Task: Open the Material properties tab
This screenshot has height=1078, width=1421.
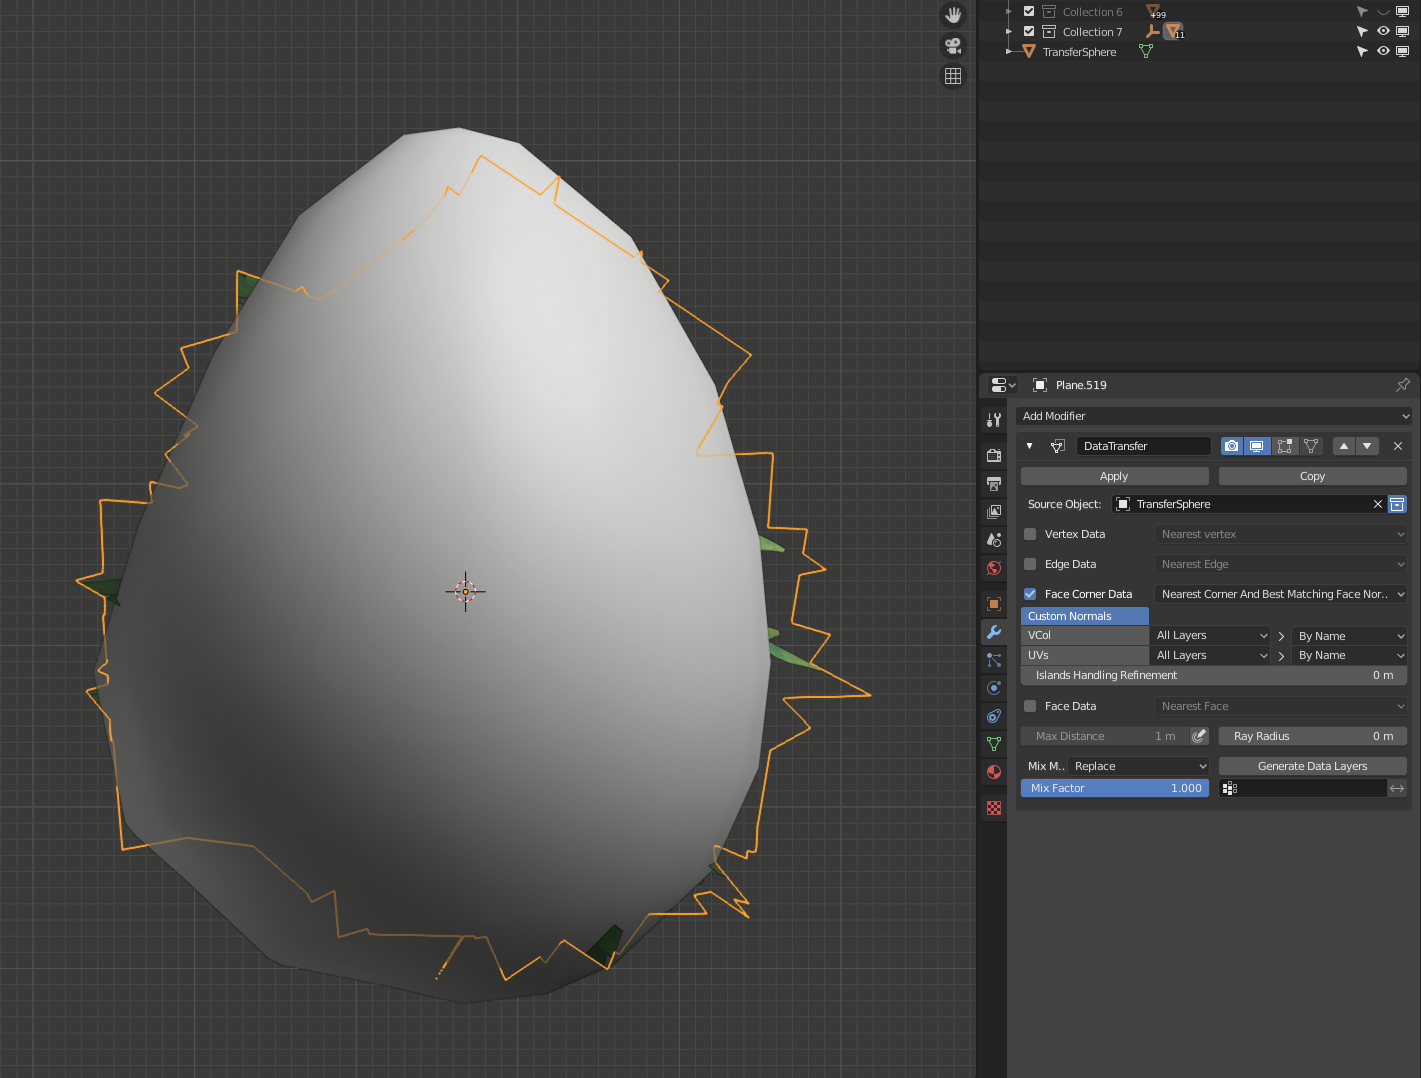Action: click(994, 772)
